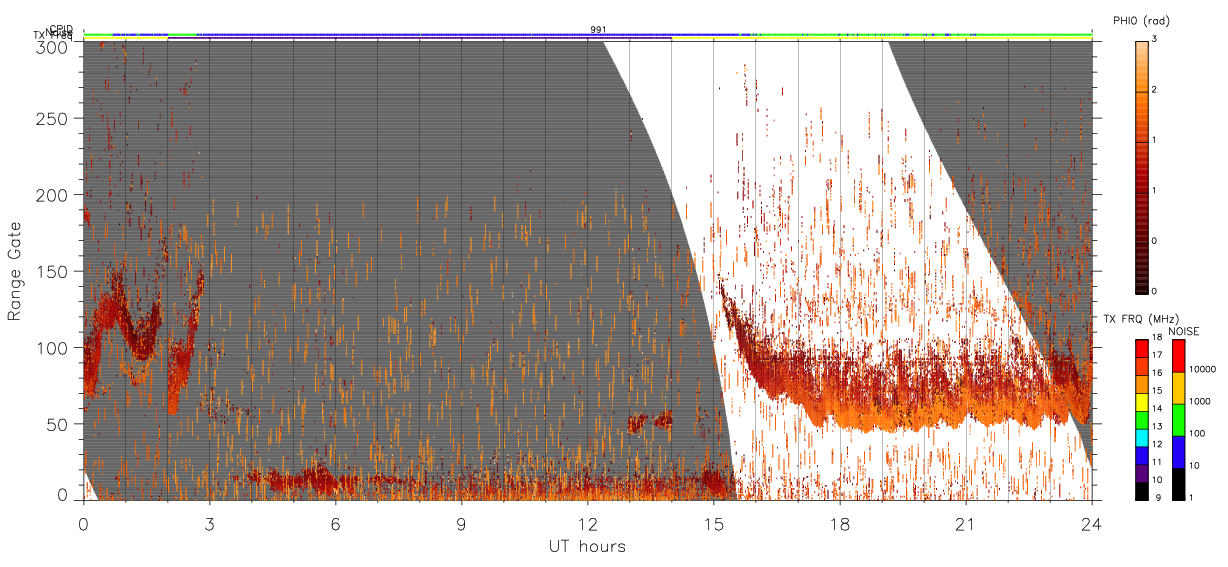
Task: Click the red swatch in NOISE legend
Action: (x=1178, y=356)
